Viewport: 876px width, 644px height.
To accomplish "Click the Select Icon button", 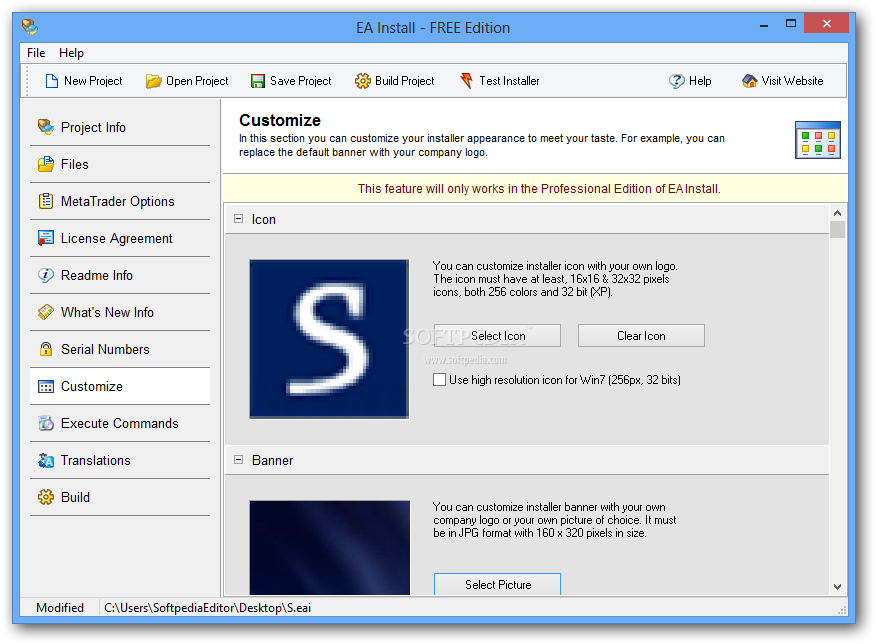I will (497, 336).
